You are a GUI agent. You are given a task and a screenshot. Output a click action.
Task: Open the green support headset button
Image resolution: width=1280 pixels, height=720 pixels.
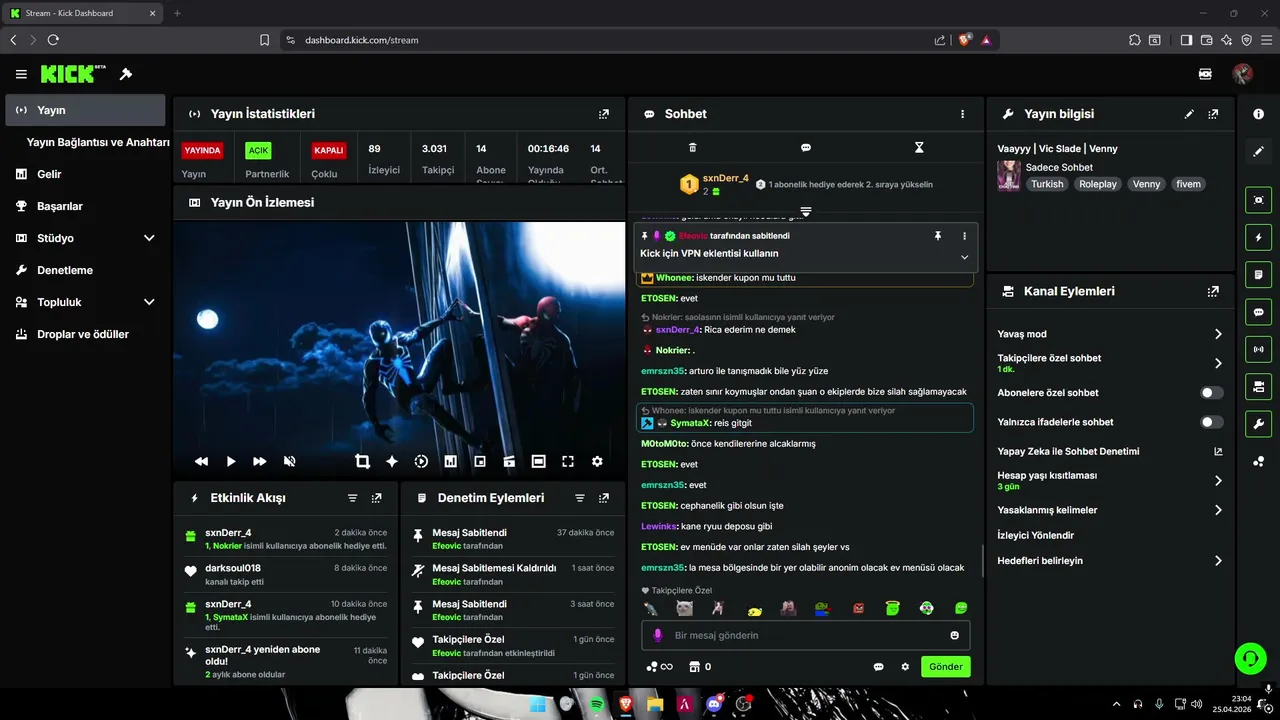(x=1250, y=657)
